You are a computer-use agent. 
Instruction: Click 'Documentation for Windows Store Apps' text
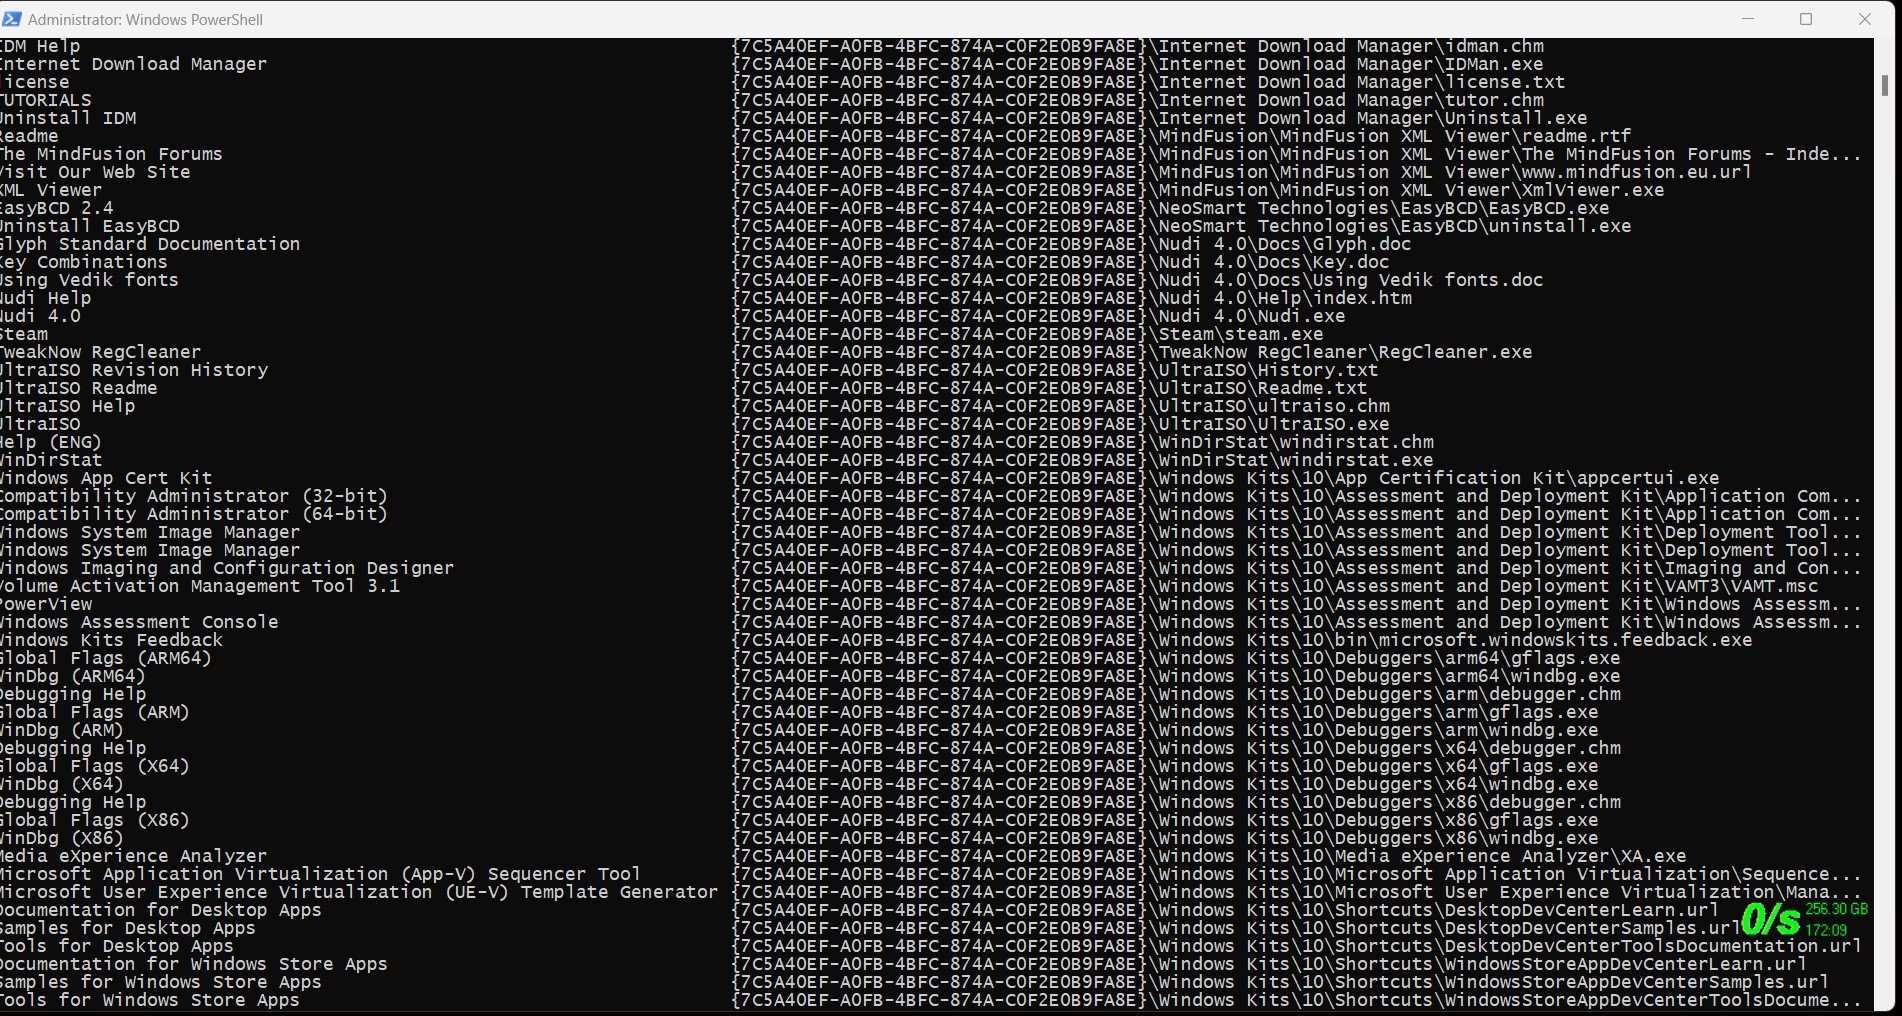(x=194, y=964)
